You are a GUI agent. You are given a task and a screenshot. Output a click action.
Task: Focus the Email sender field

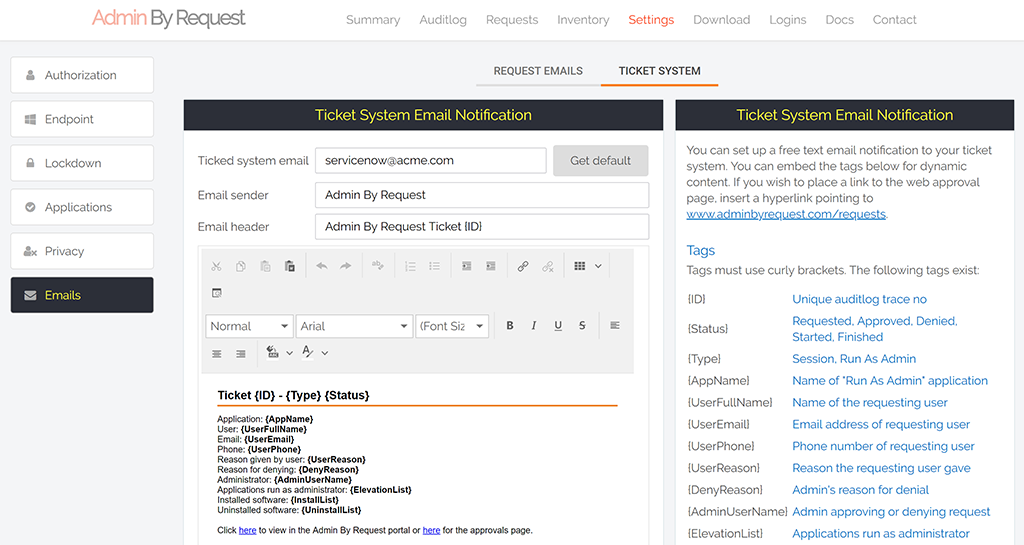click(x=482, y=195)
